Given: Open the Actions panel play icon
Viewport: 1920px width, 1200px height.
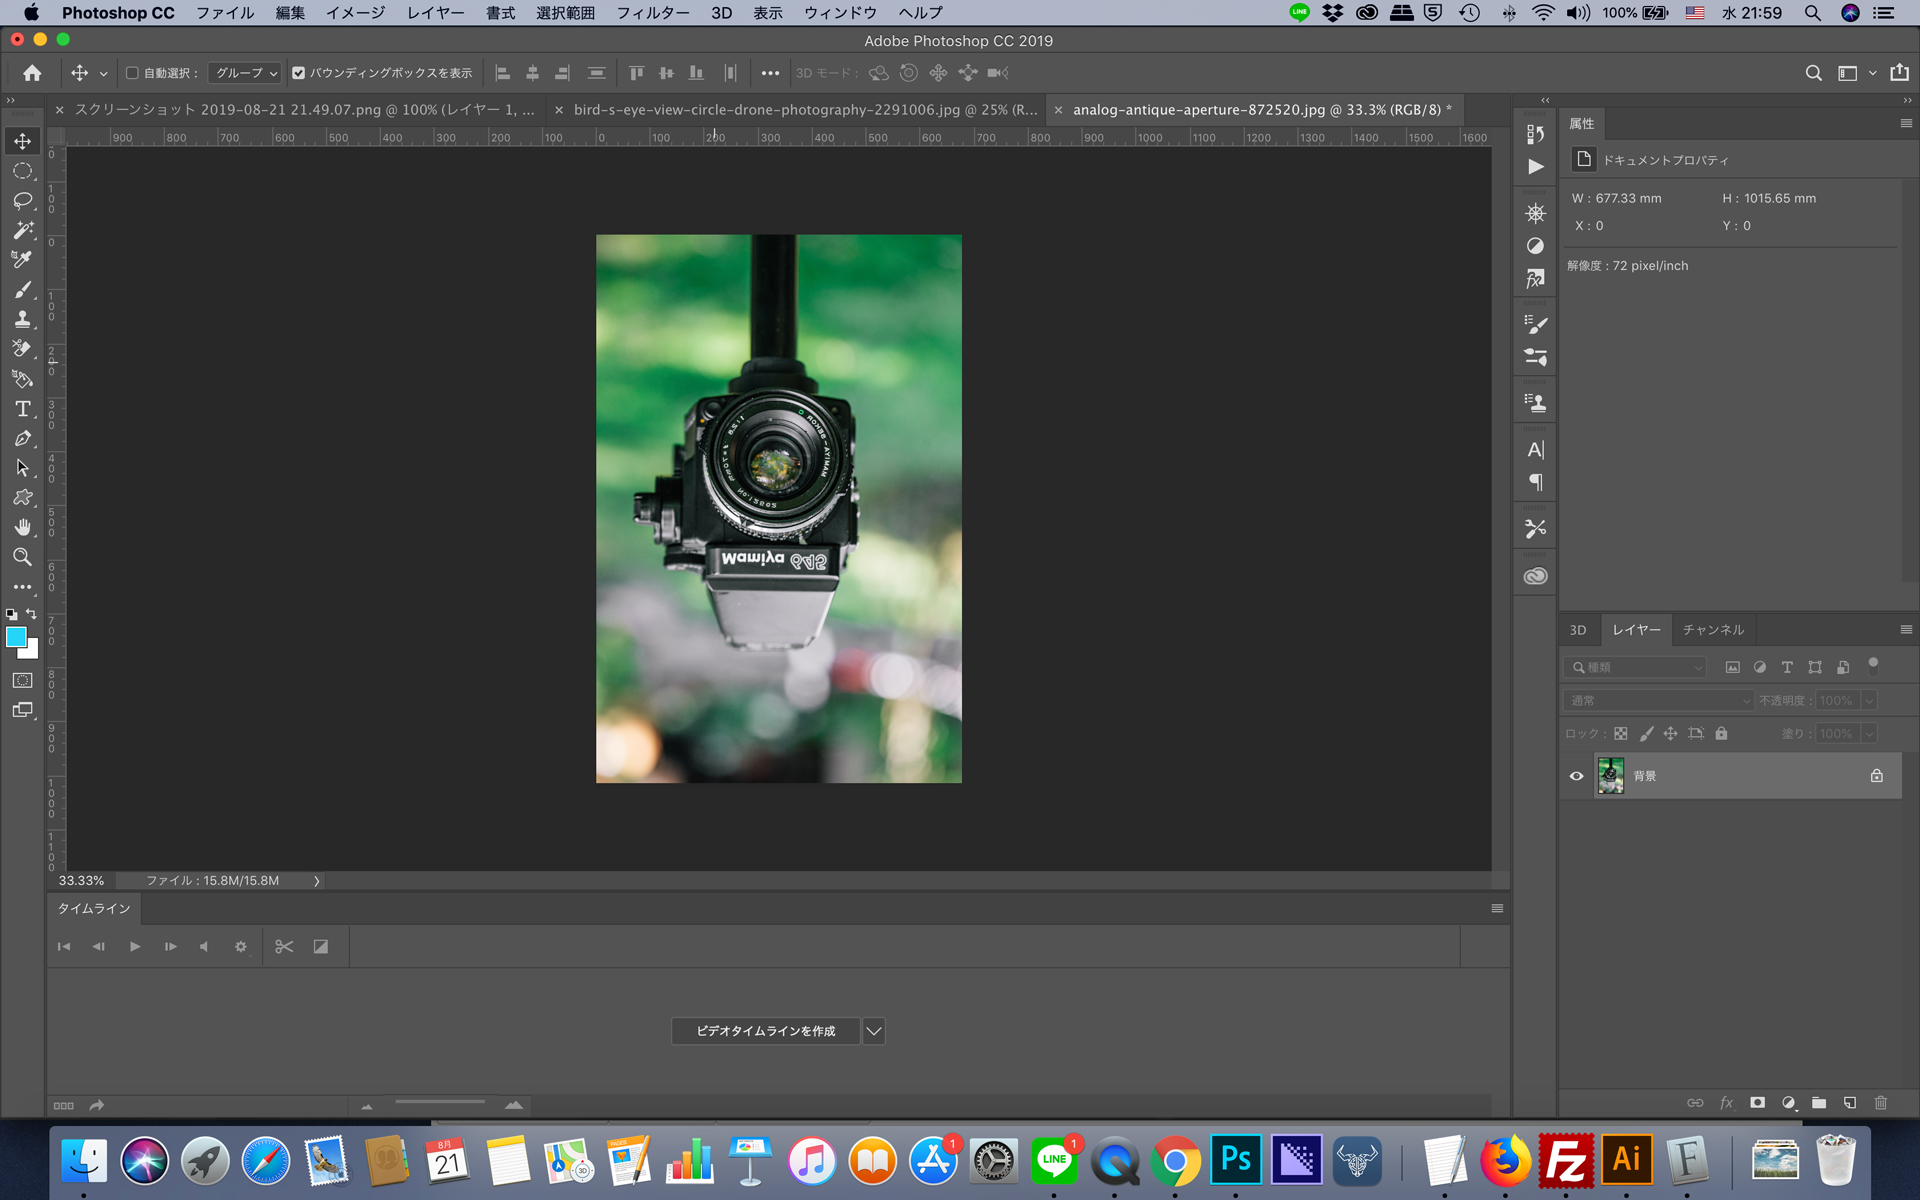Looking at the screenshot, I should (1535, 167).
